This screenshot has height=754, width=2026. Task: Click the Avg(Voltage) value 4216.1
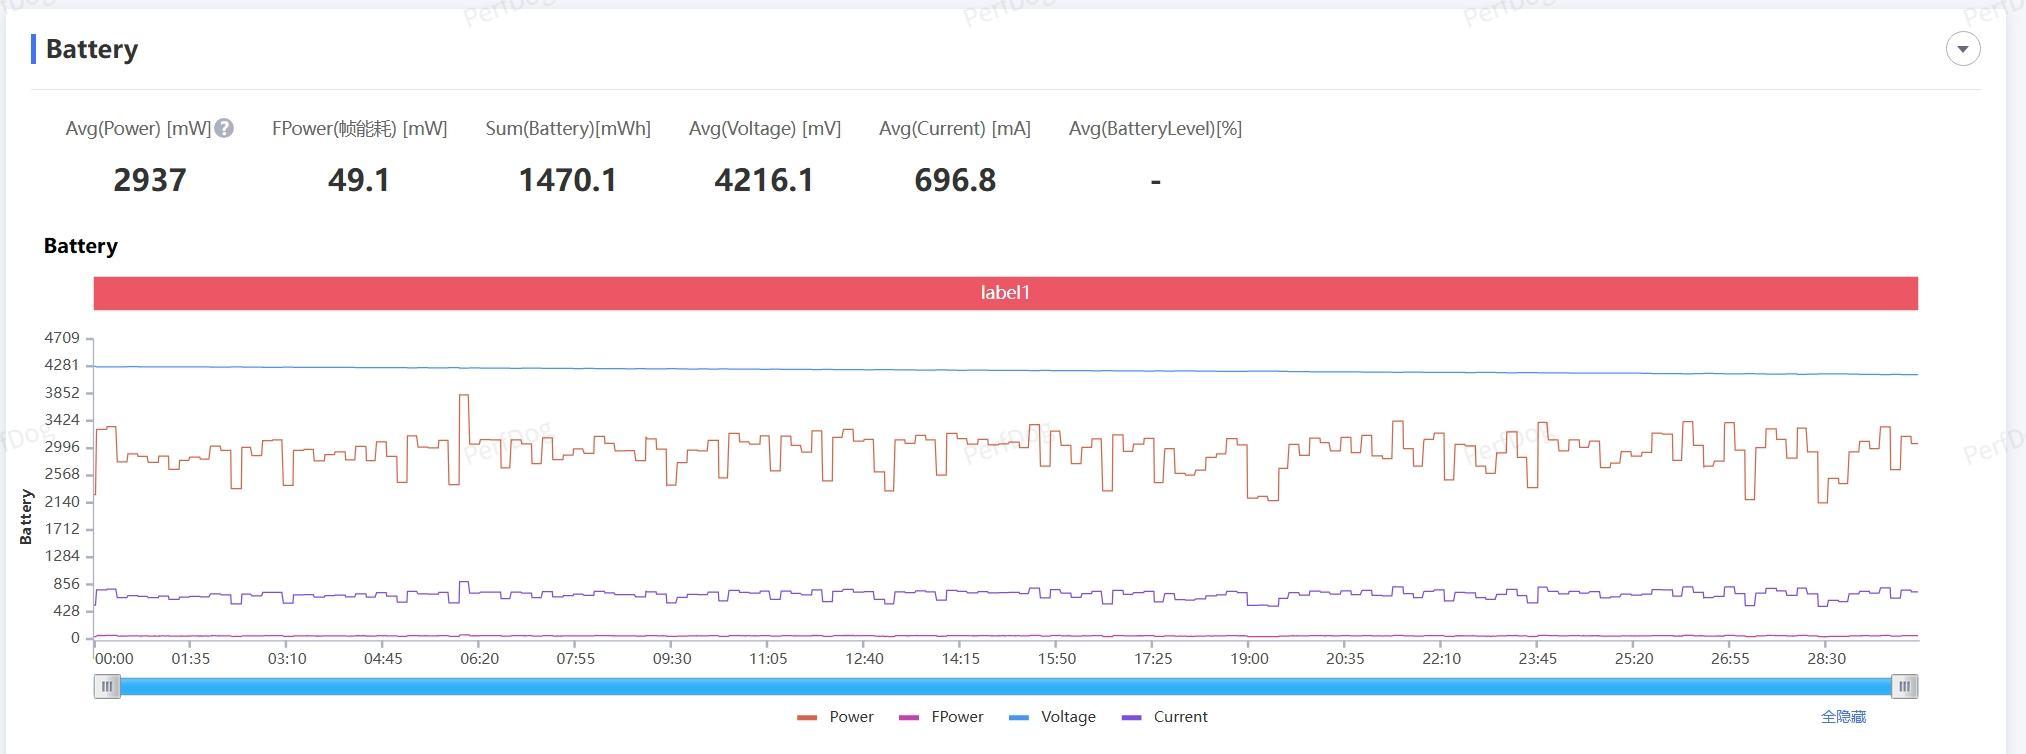(x=764, y=180)
